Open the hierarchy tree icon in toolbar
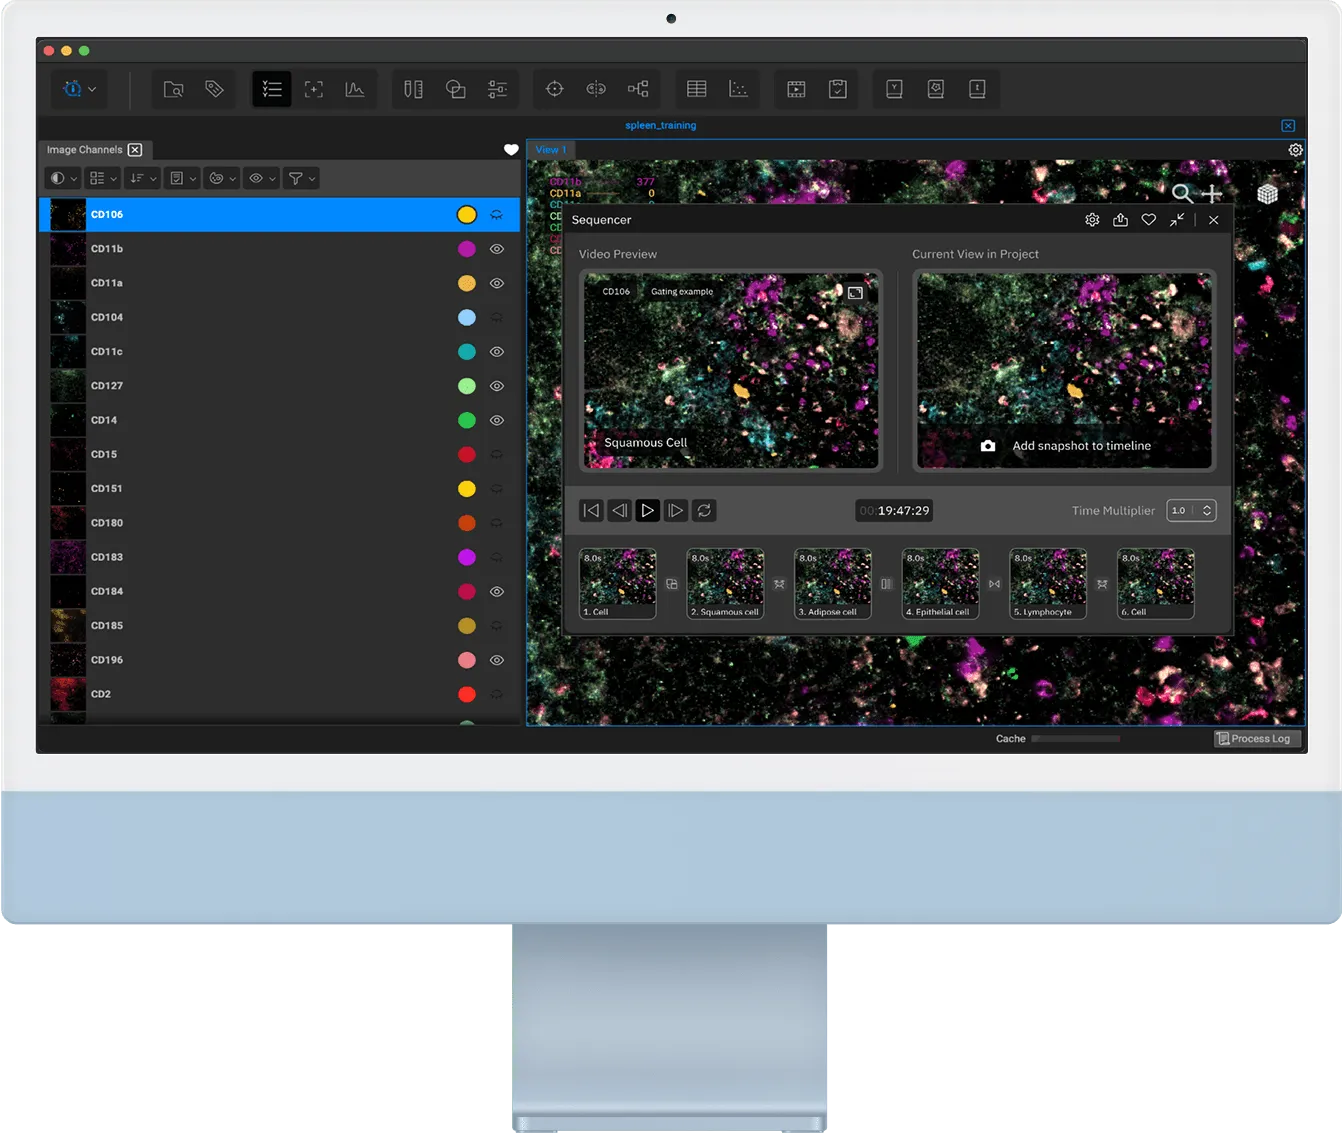The height and width of the screenshot is (1134, 1342). 638,89
